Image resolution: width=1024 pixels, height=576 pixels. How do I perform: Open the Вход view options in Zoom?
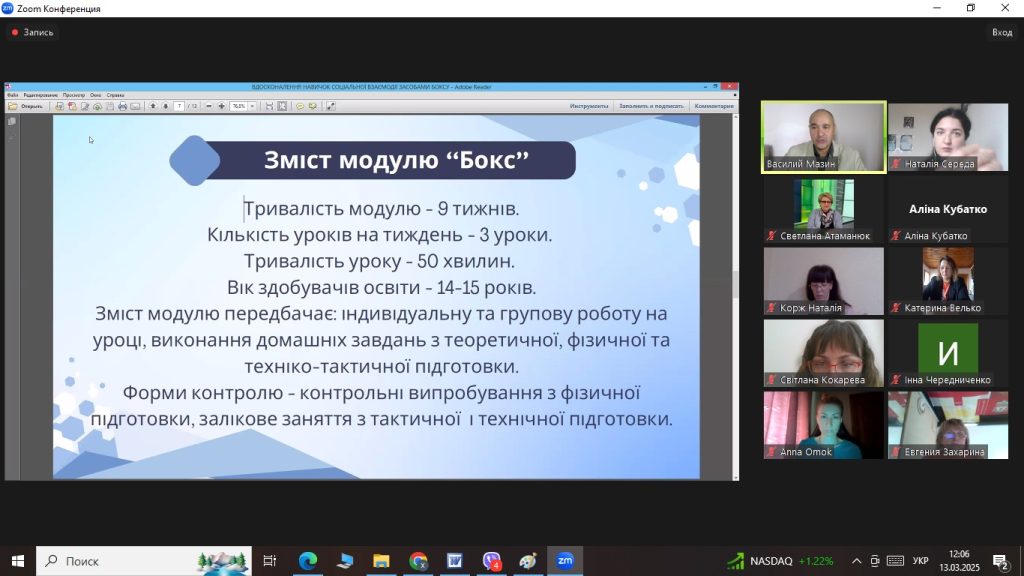(1001, 32)
